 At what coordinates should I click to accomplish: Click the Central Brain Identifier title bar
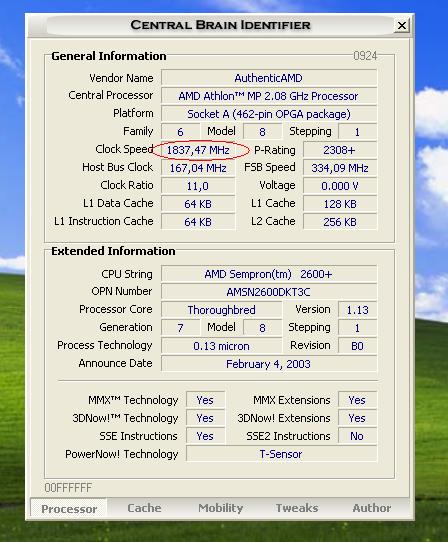(x=220, y=25)
